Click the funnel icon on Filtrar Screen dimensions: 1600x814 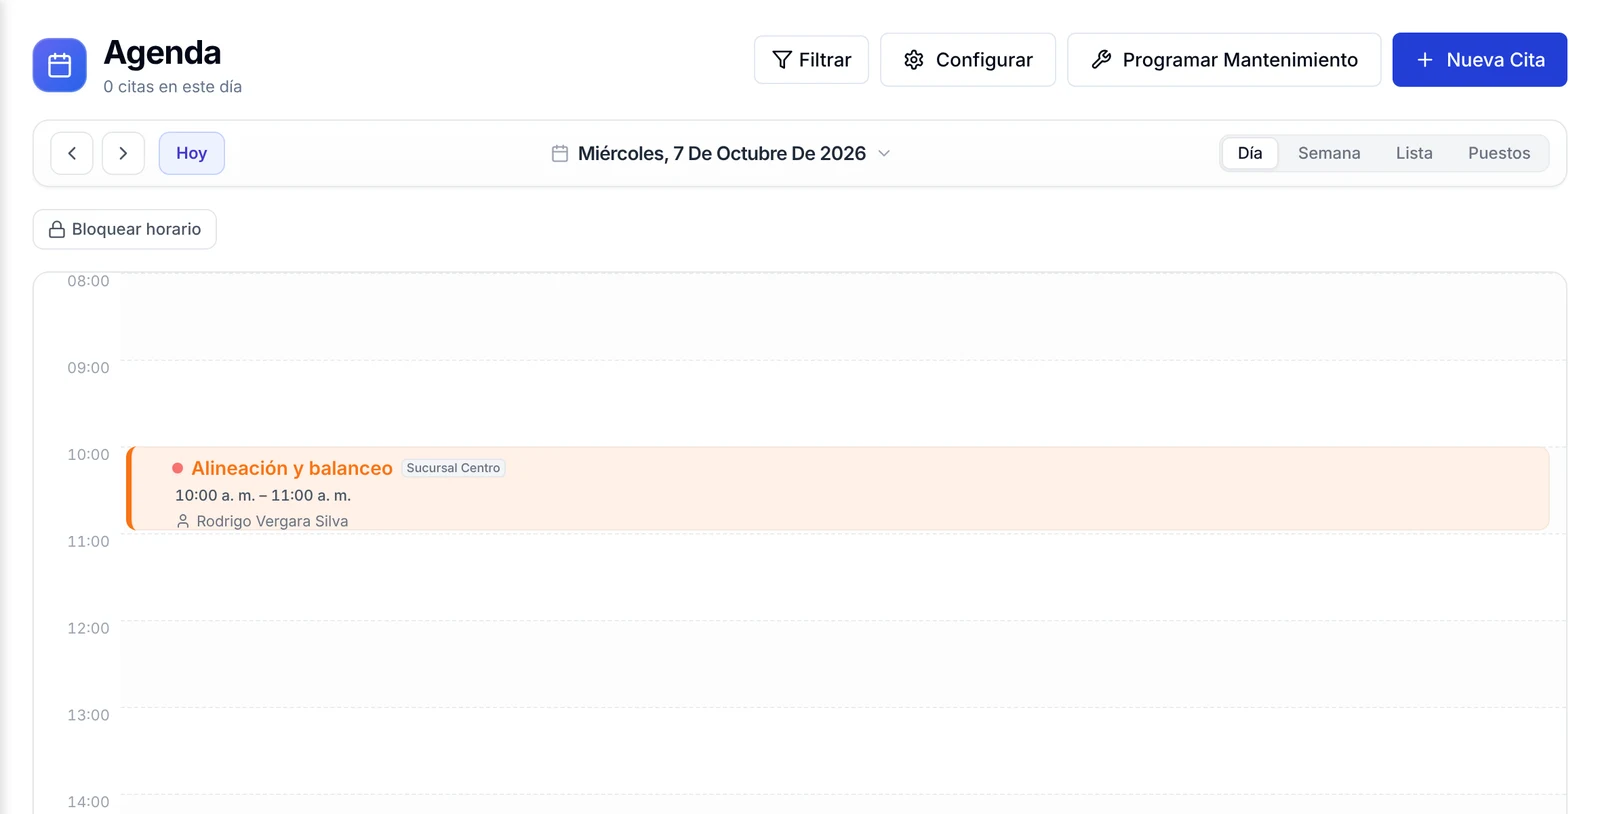pos(782,60)
